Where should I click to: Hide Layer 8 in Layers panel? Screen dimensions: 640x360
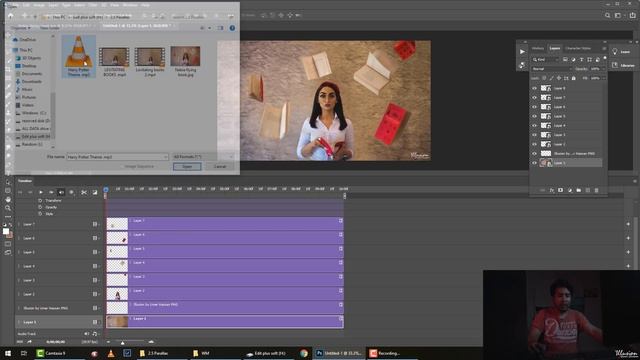pyautogui.click(x=534, y=88)
